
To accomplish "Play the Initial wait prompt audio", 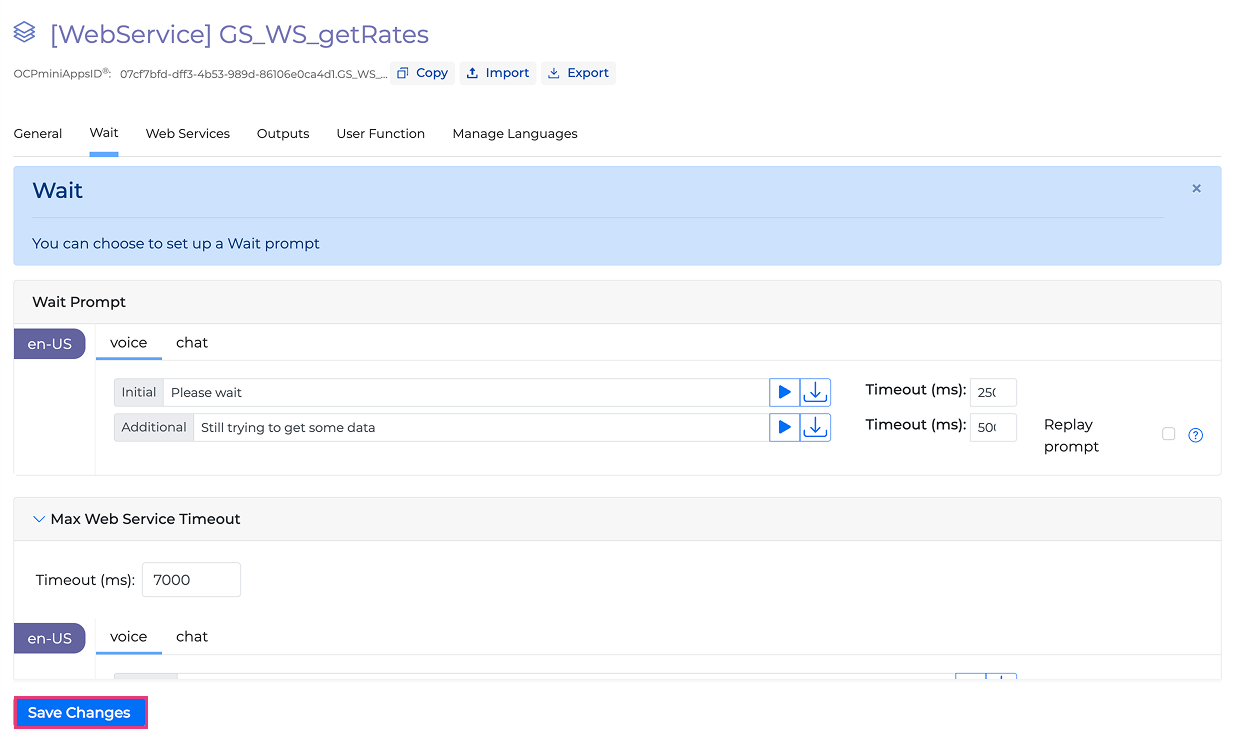I will pos(784,392).
